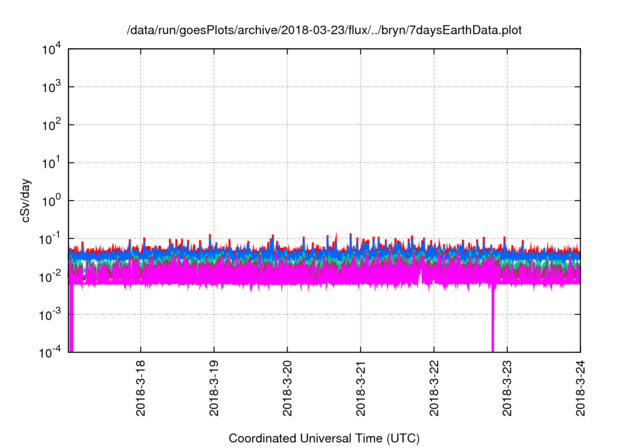Click the 10^-4 y-axis tick label
Viewport: 640px width, 448px height.
point(50,352)
